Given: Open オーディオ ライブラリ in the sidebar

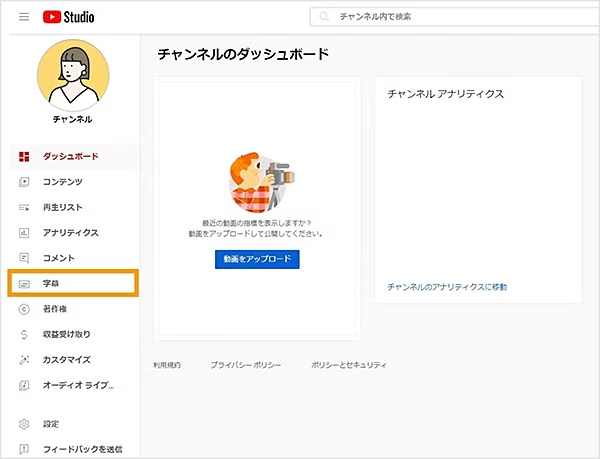Looking at the screenshot, I should [73, 385].
